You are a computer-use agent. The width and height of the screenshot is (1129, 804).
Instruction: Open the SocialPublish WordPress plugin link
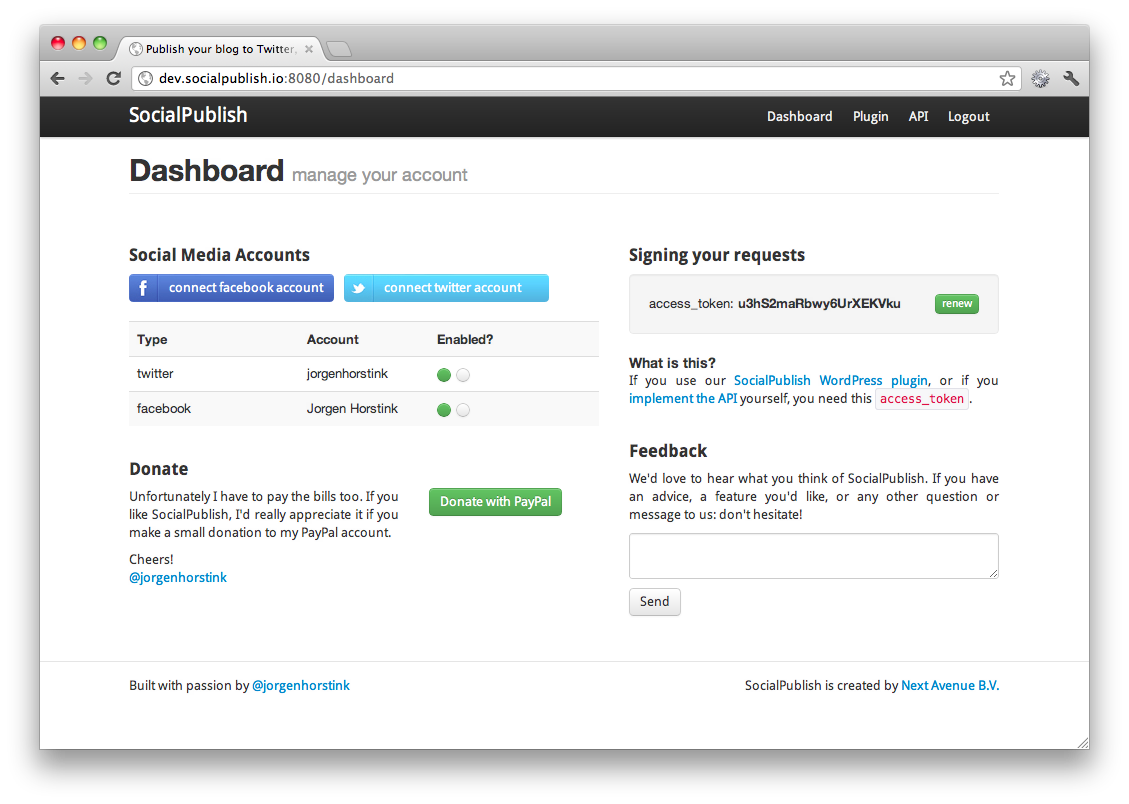(x=831, y=380)
